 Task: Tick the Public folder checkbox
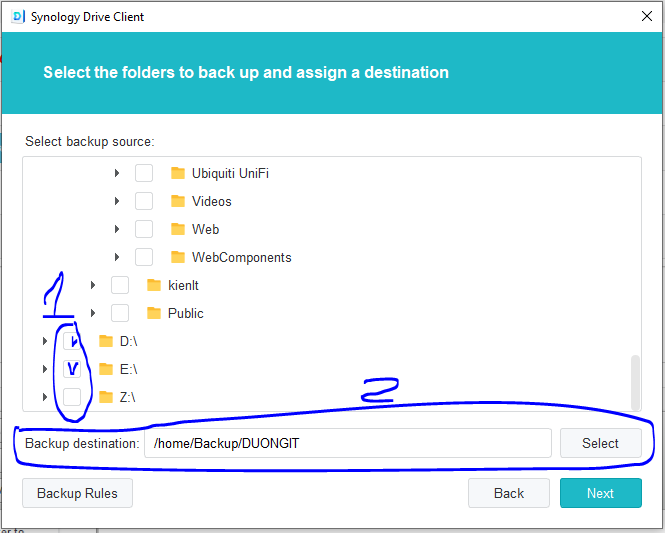tap(120, 313)
